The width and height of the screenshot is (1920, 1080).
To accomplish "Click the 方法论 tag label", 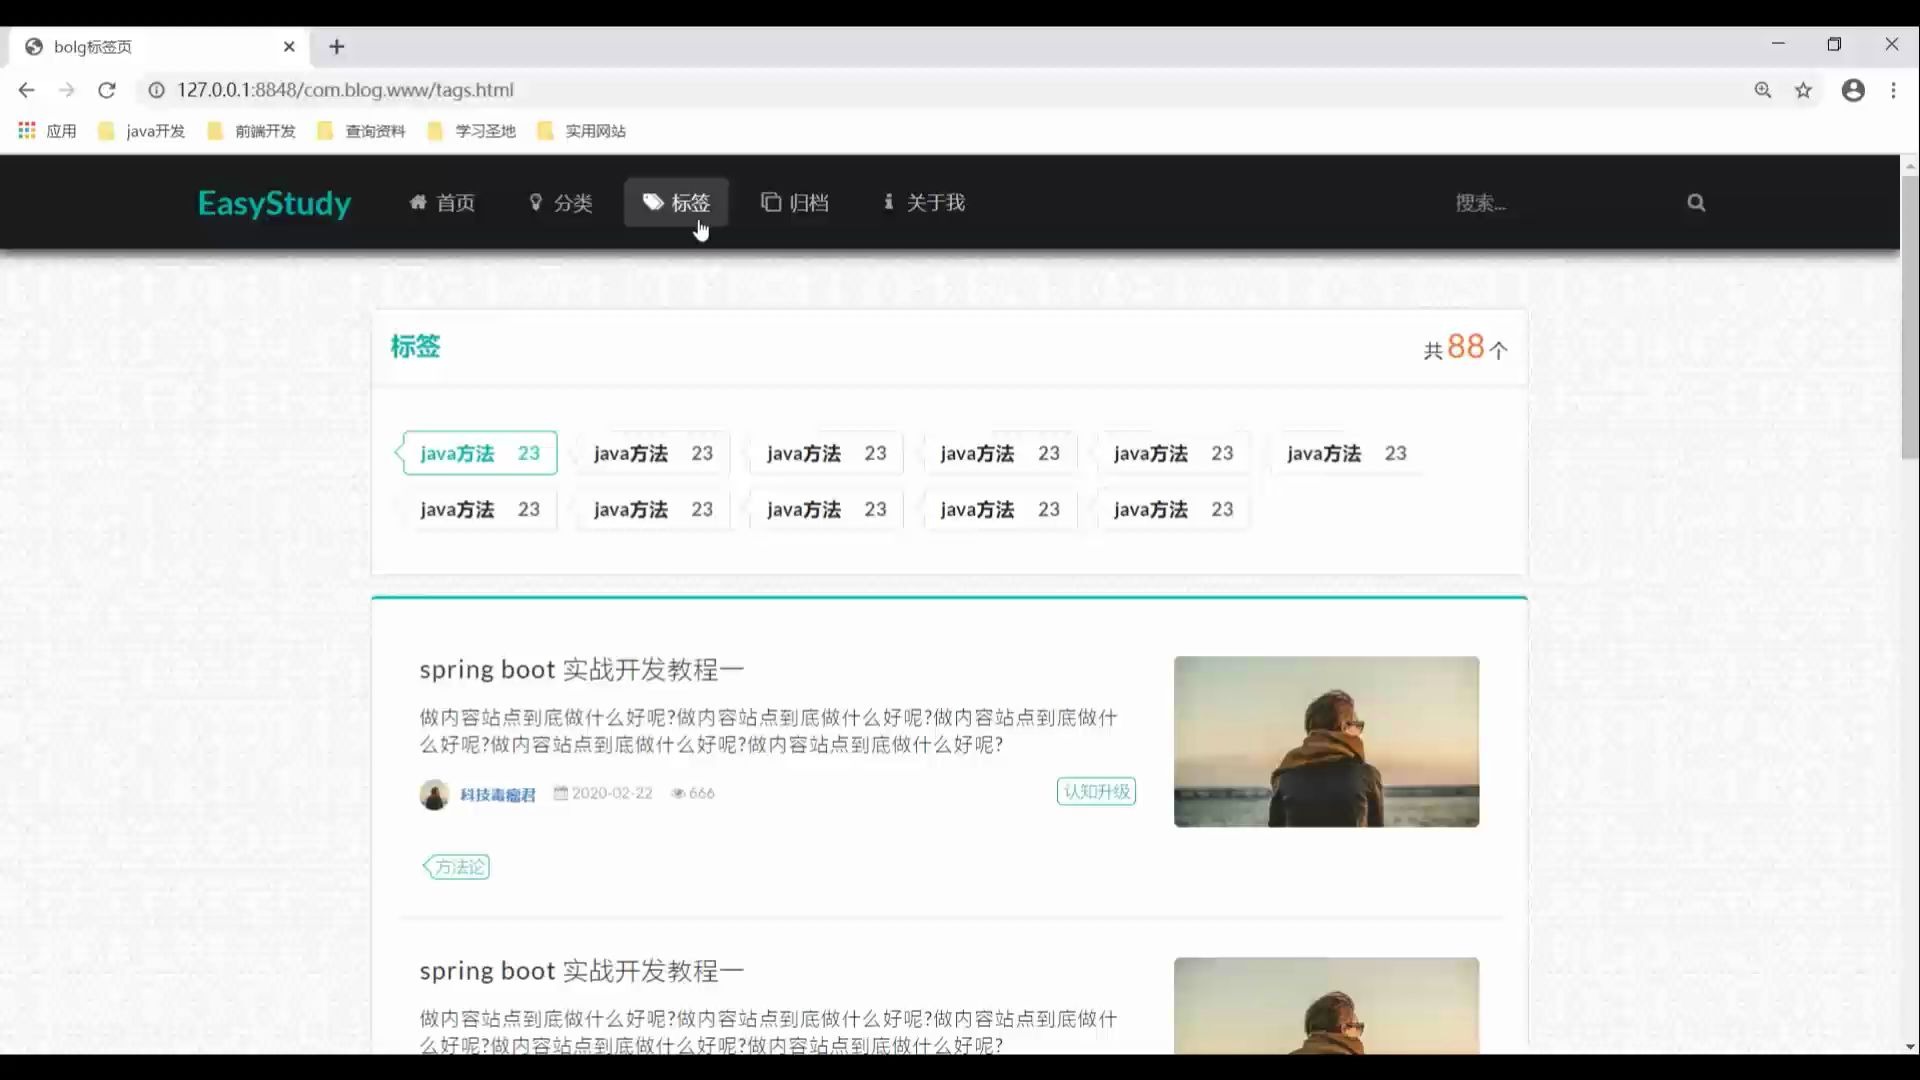I will [457, 867].
